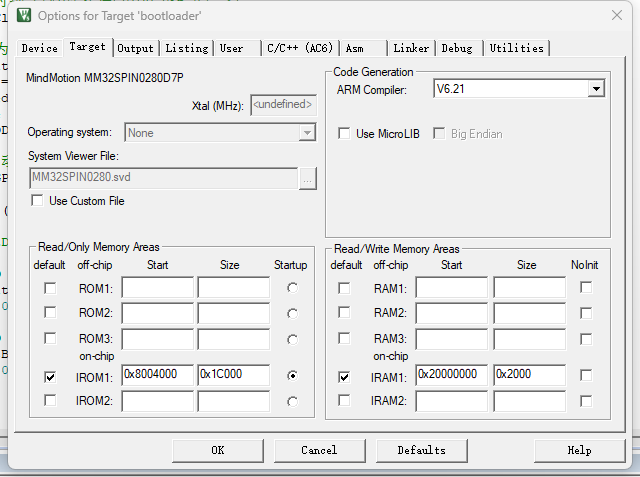Screen dimensions: 640x477
Task: Enable NoInit for RAM1
Action: click(x=586, y=287)
